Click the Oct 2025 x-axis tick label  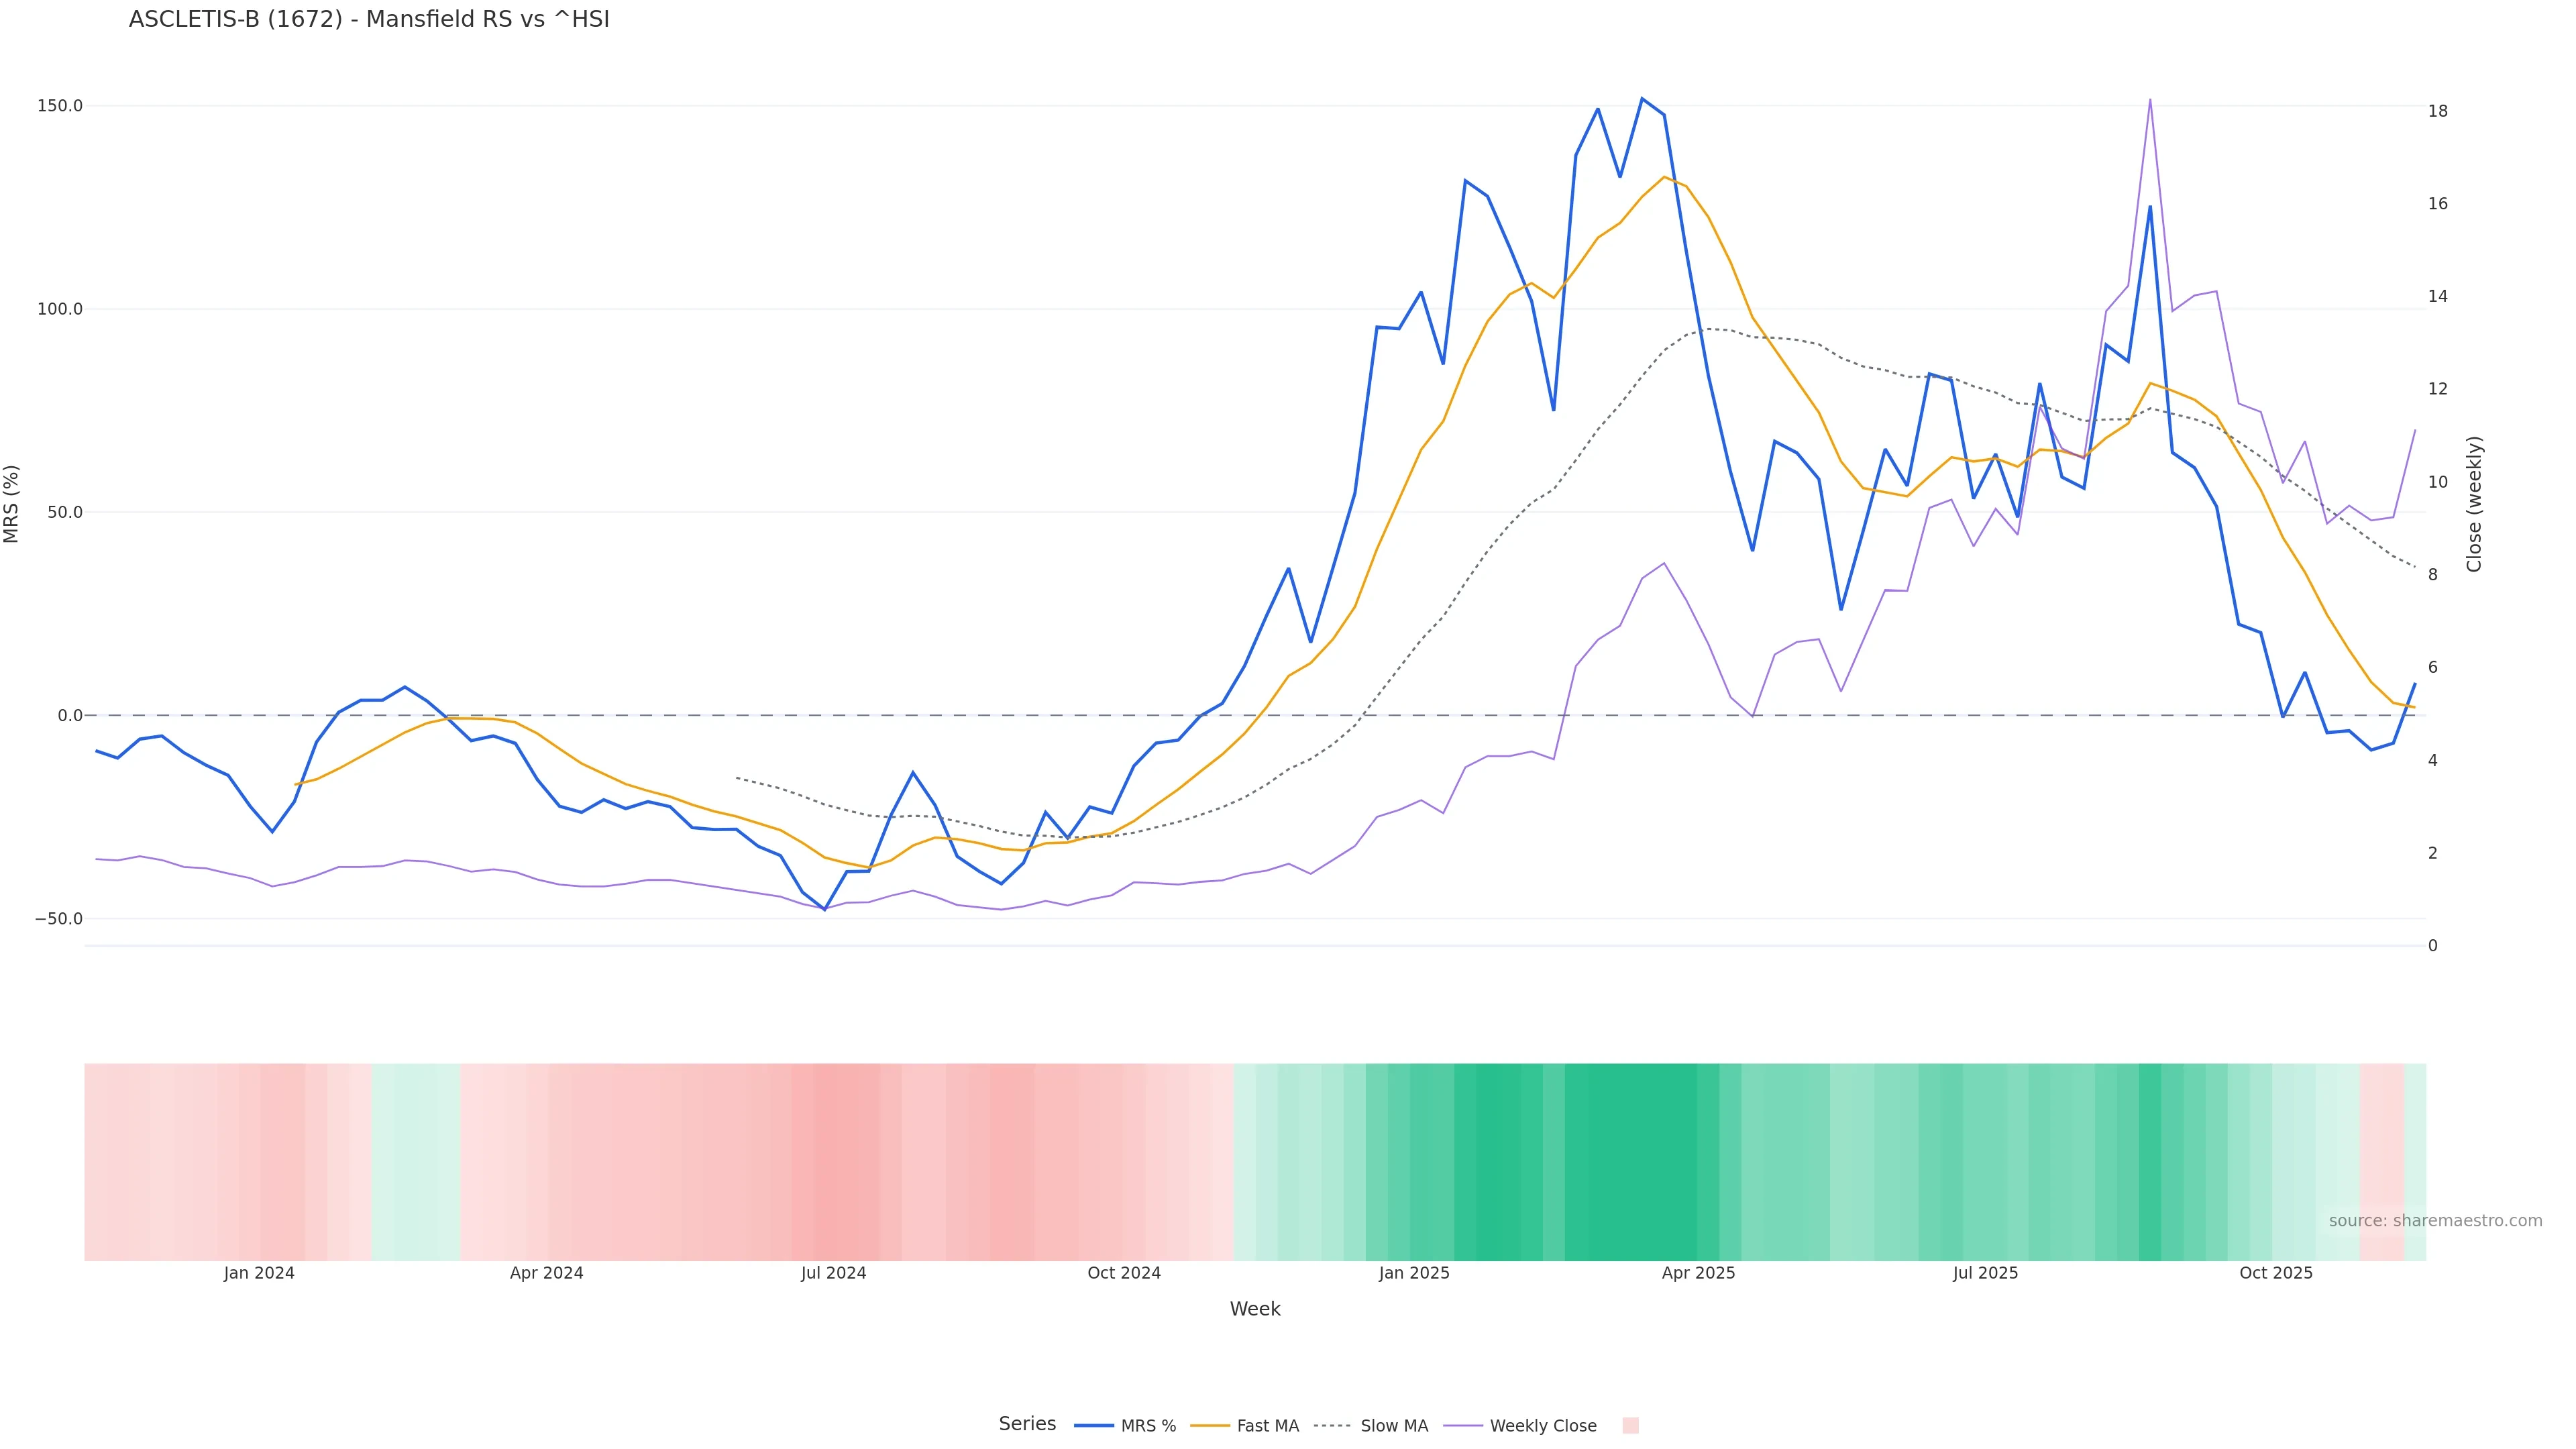2276,1273
